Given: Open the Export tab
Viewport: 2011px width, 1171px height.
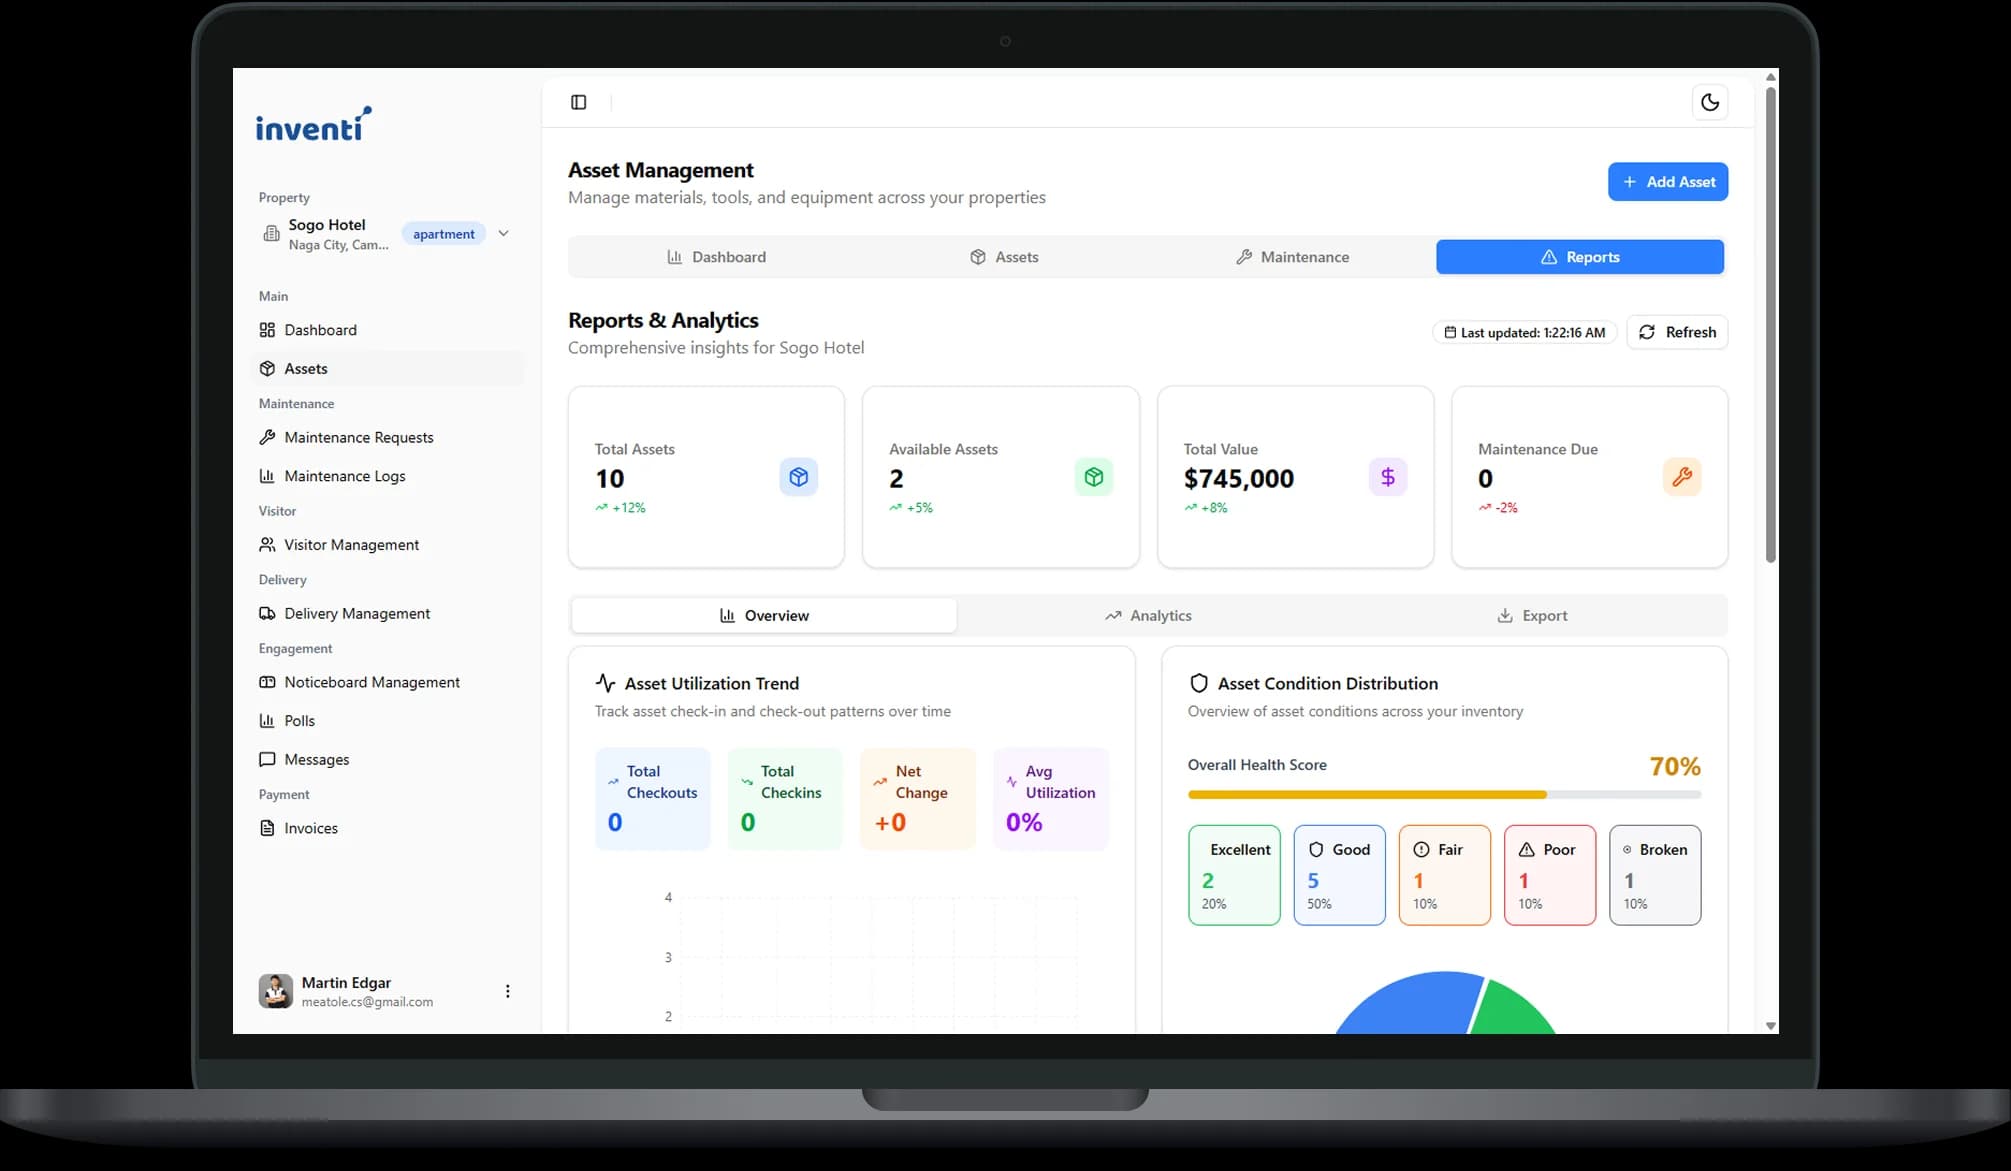Looking at the screenshot, I should pyautogui.click(x=1531, y=616).
